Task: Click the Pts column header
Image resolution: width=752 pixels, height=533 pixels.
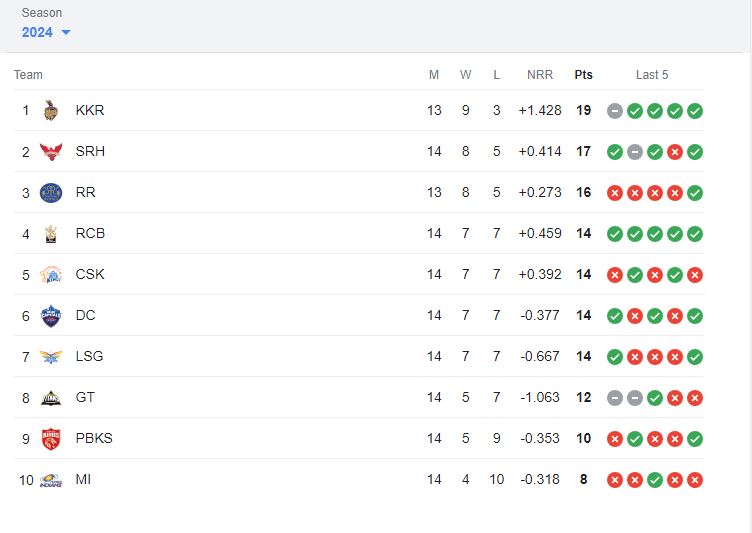Action: pos(583,75)
